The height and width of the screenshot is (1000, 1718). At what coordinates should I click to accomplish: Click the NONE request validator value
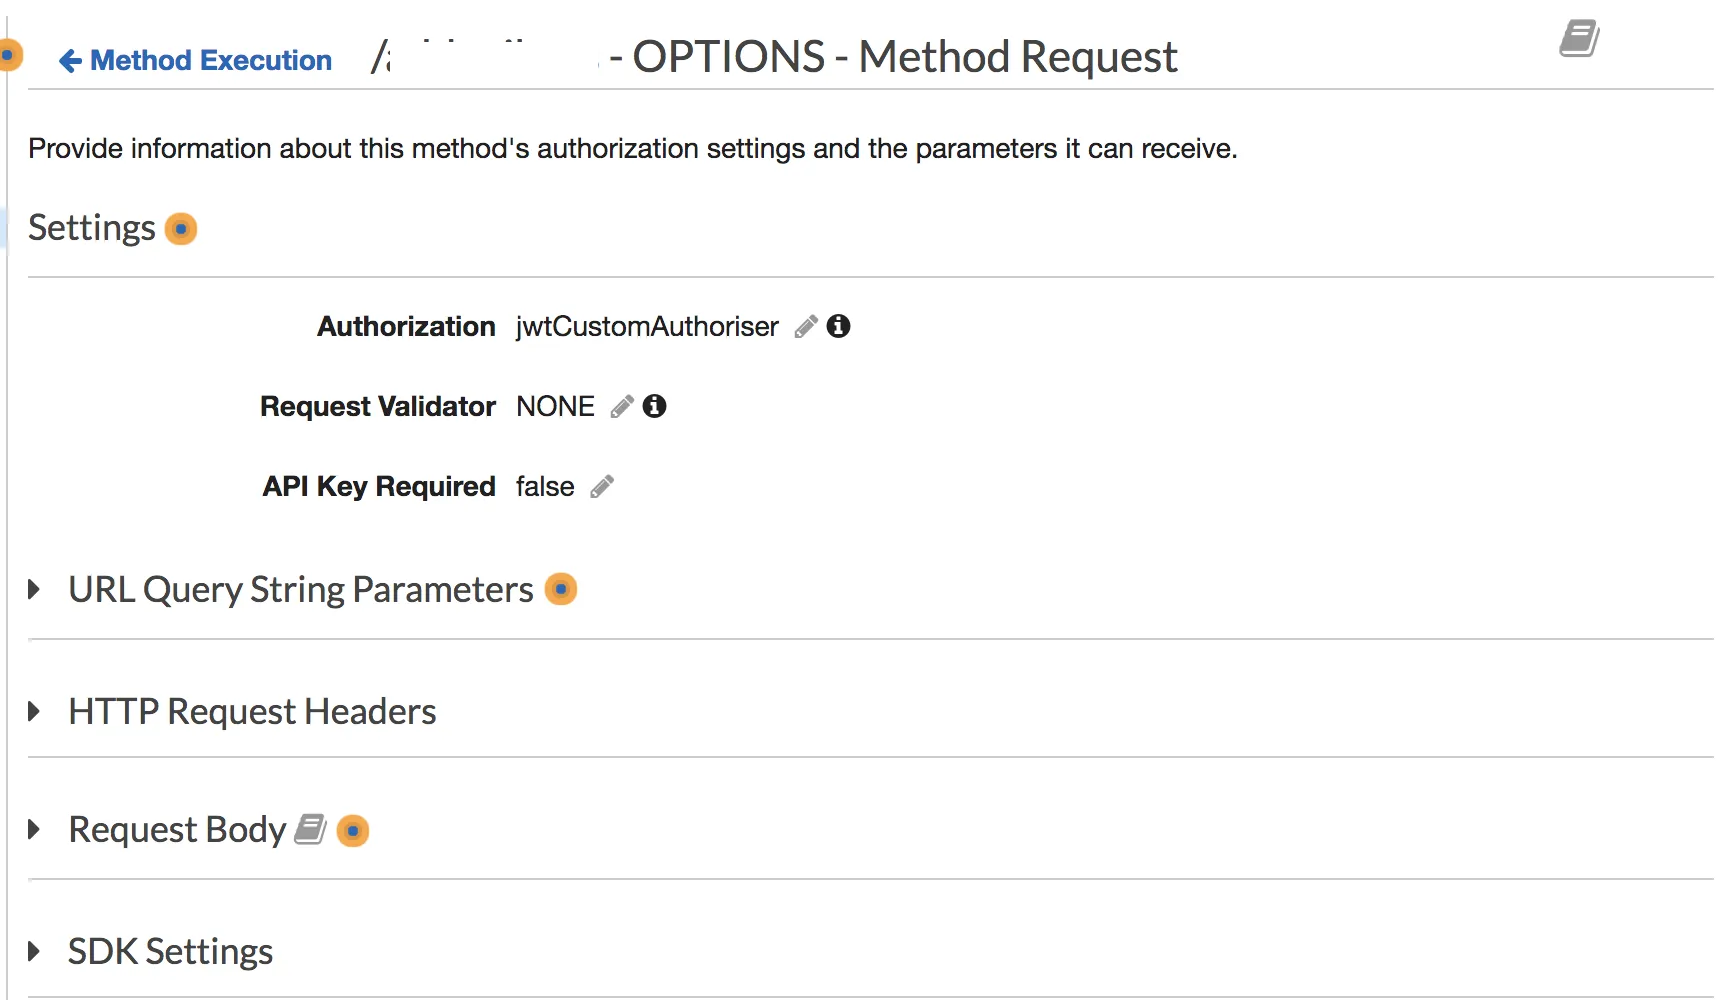point(555,407)
